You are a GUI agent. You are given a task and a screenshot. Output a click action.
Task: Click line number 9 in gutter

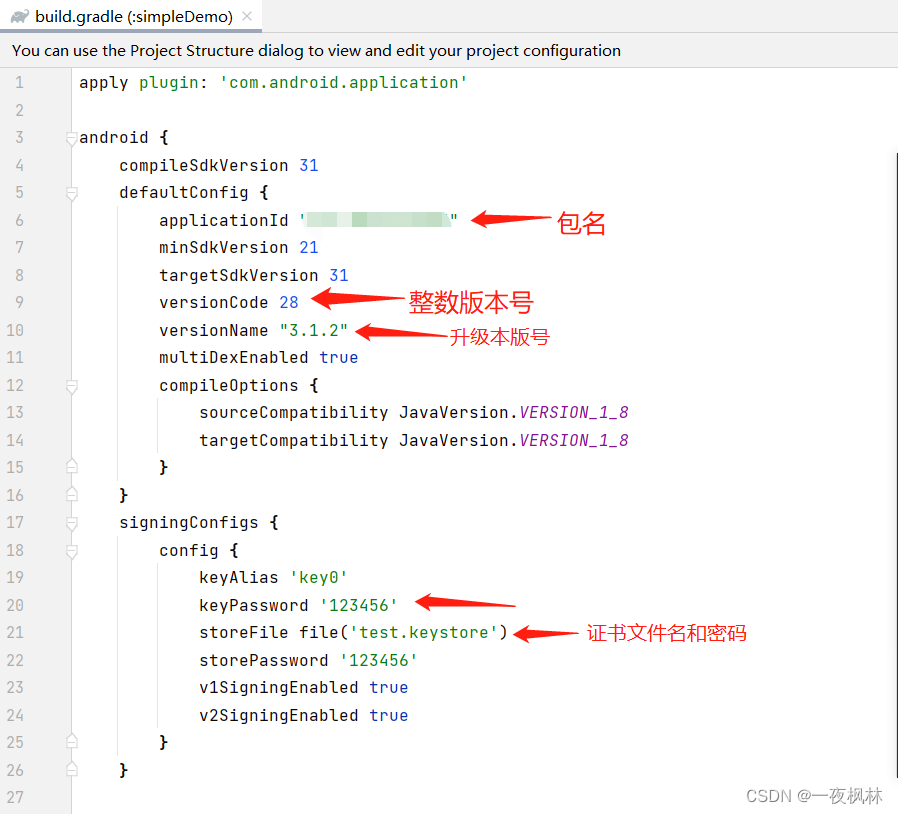(19, 302)
